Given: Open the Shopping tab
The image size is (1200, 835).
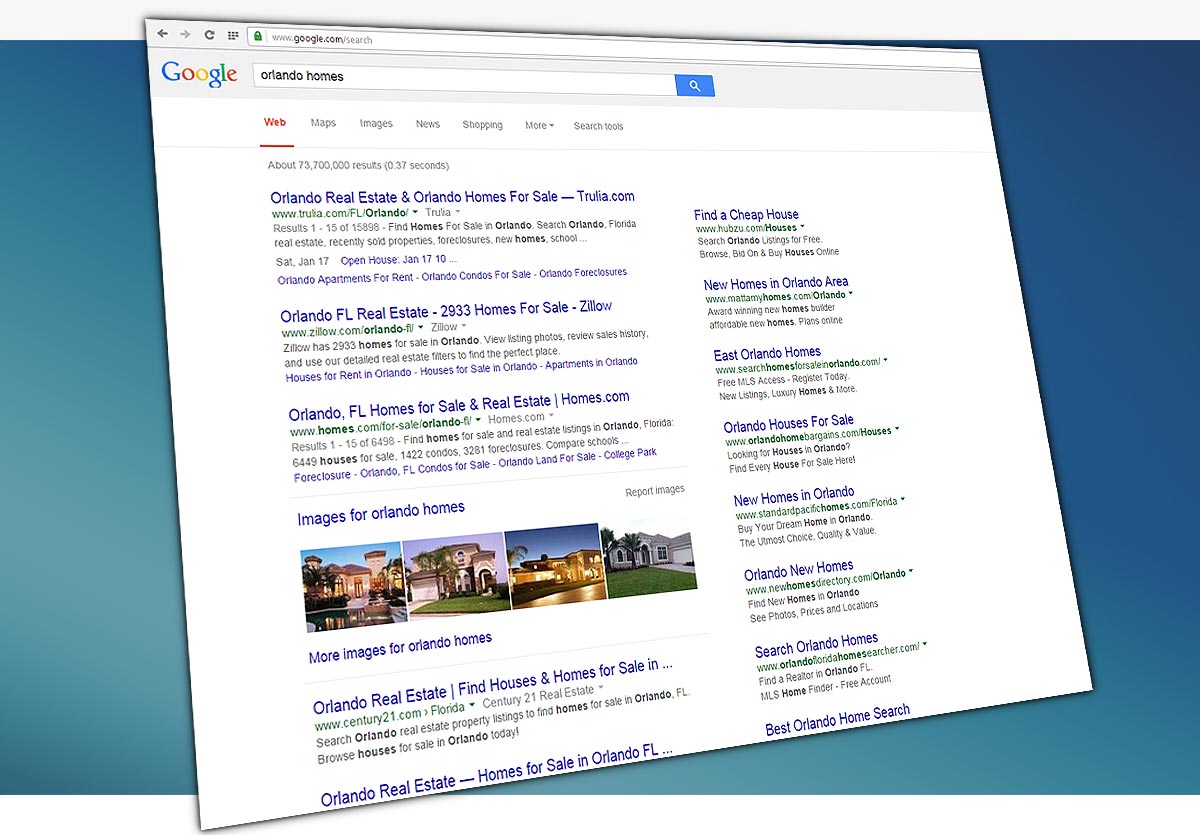Looking at the screenshot, I should [482, 125].
